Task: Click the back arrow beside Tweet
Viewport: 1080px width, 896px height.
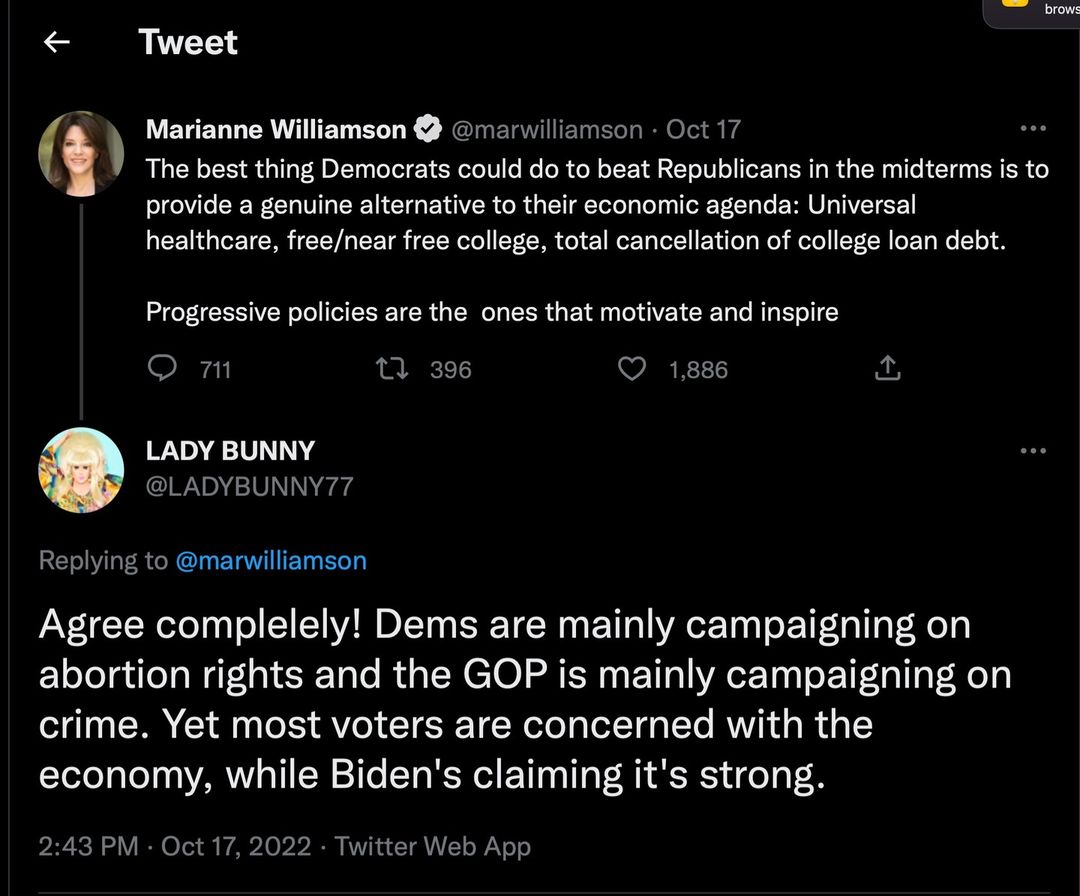Action: click(x=57, y=42)
